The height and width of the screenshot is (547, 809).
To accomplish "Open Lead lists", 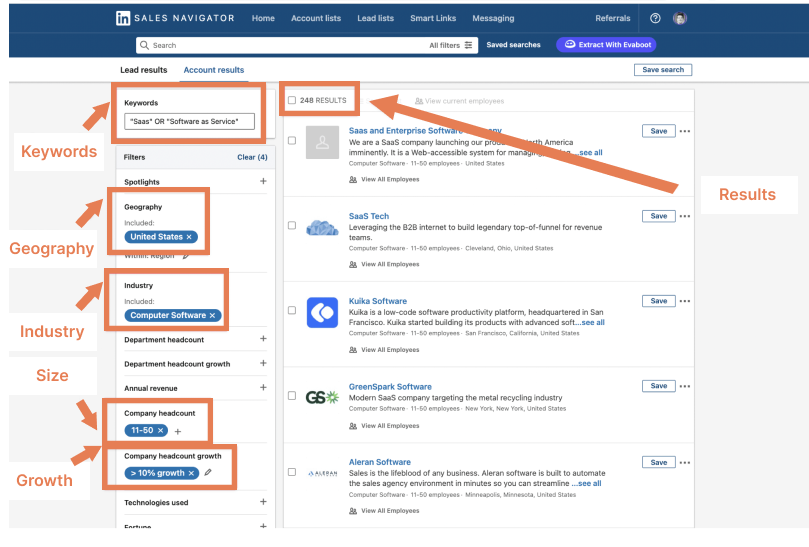I will [376, 18].
